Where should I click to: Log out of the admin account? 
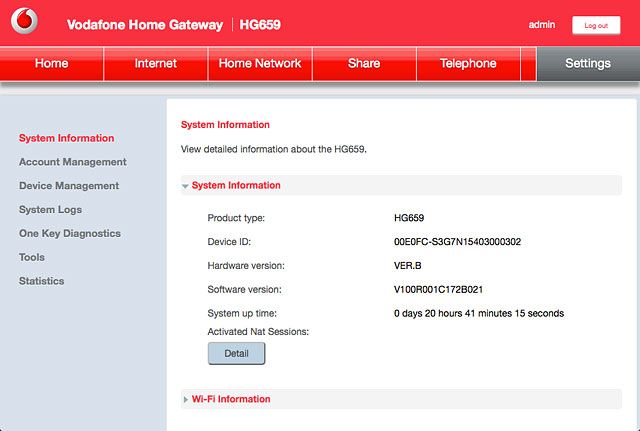[x=596, y=25]
